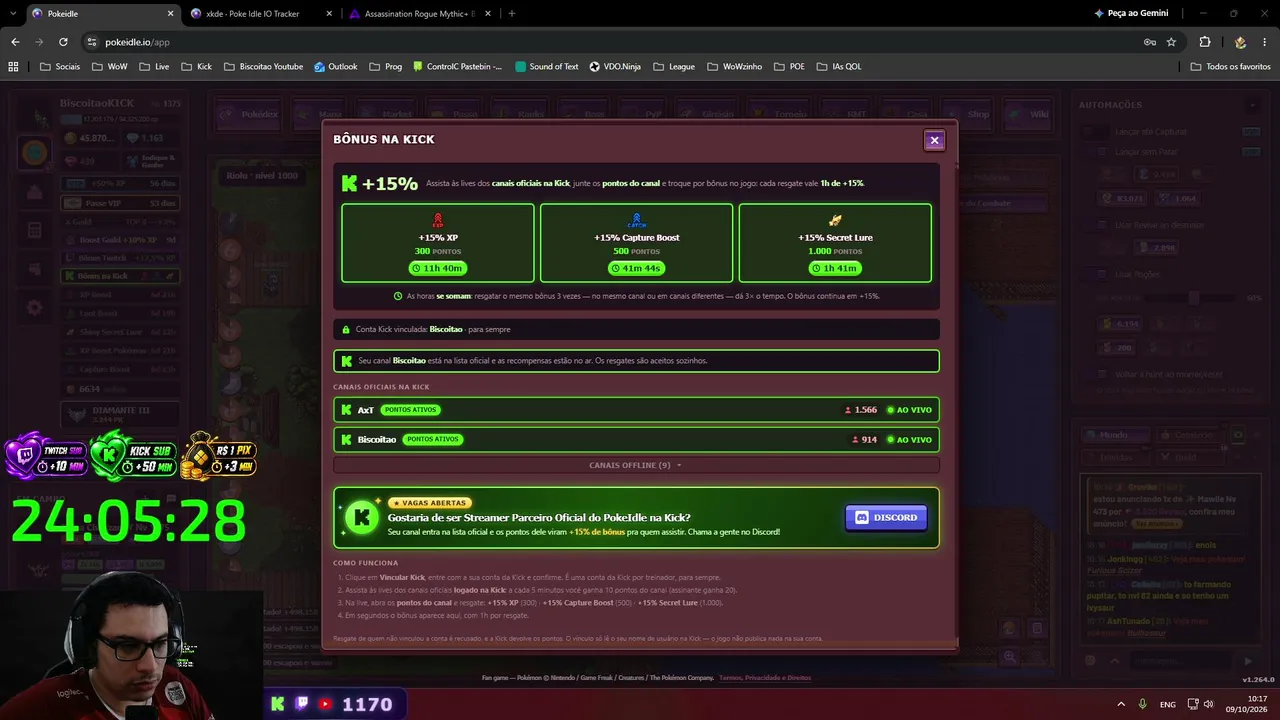
Task: Reload the pokeidle.io page
Action: point(63,42)
